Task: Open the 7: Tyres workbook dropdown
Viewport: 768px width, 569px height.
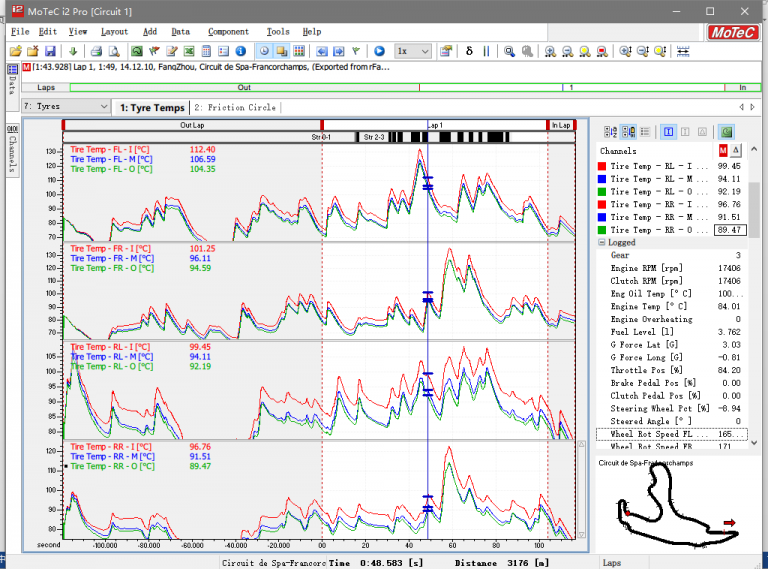Action: 66,106
